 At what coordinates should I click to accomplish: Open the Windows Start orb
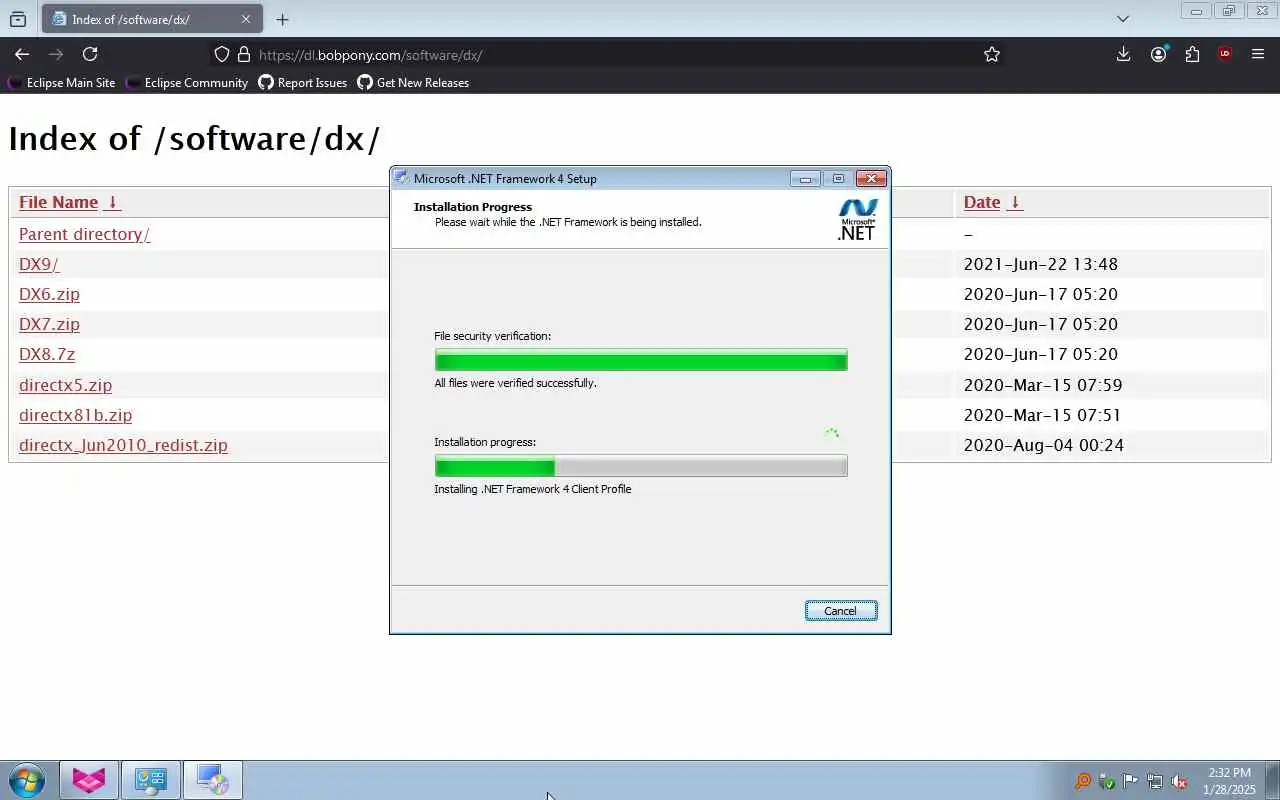coord(27,780)
